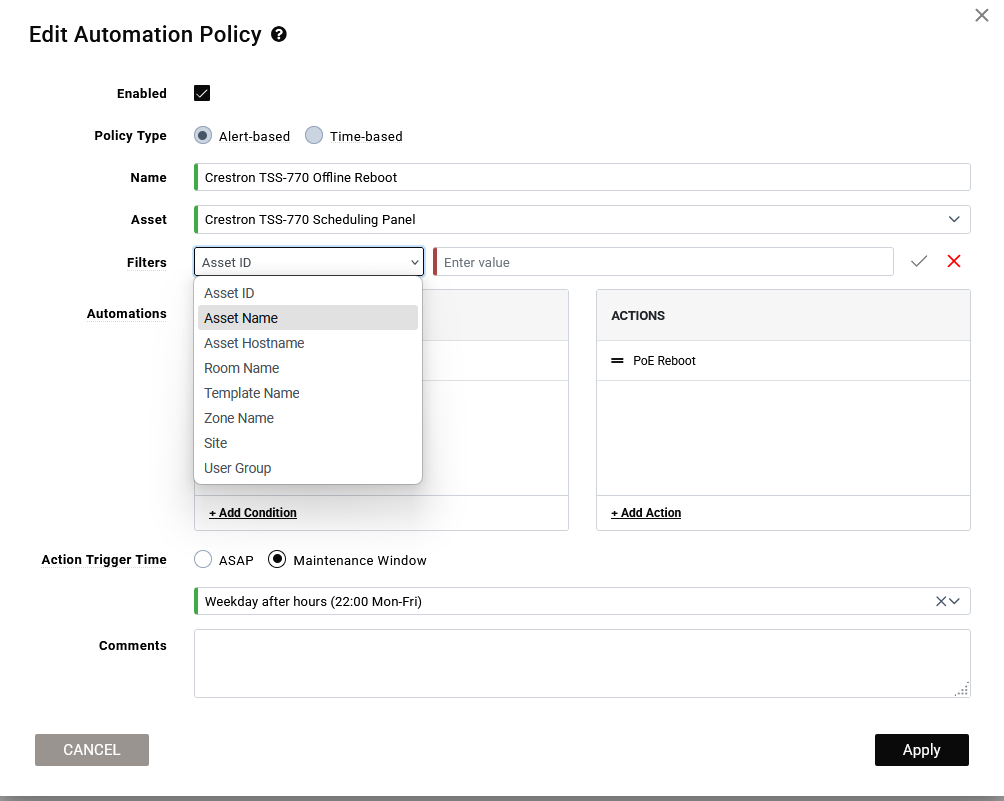Grab the Comments box resize grip
The image size is (1004, 801).
[x=962, y=689]
